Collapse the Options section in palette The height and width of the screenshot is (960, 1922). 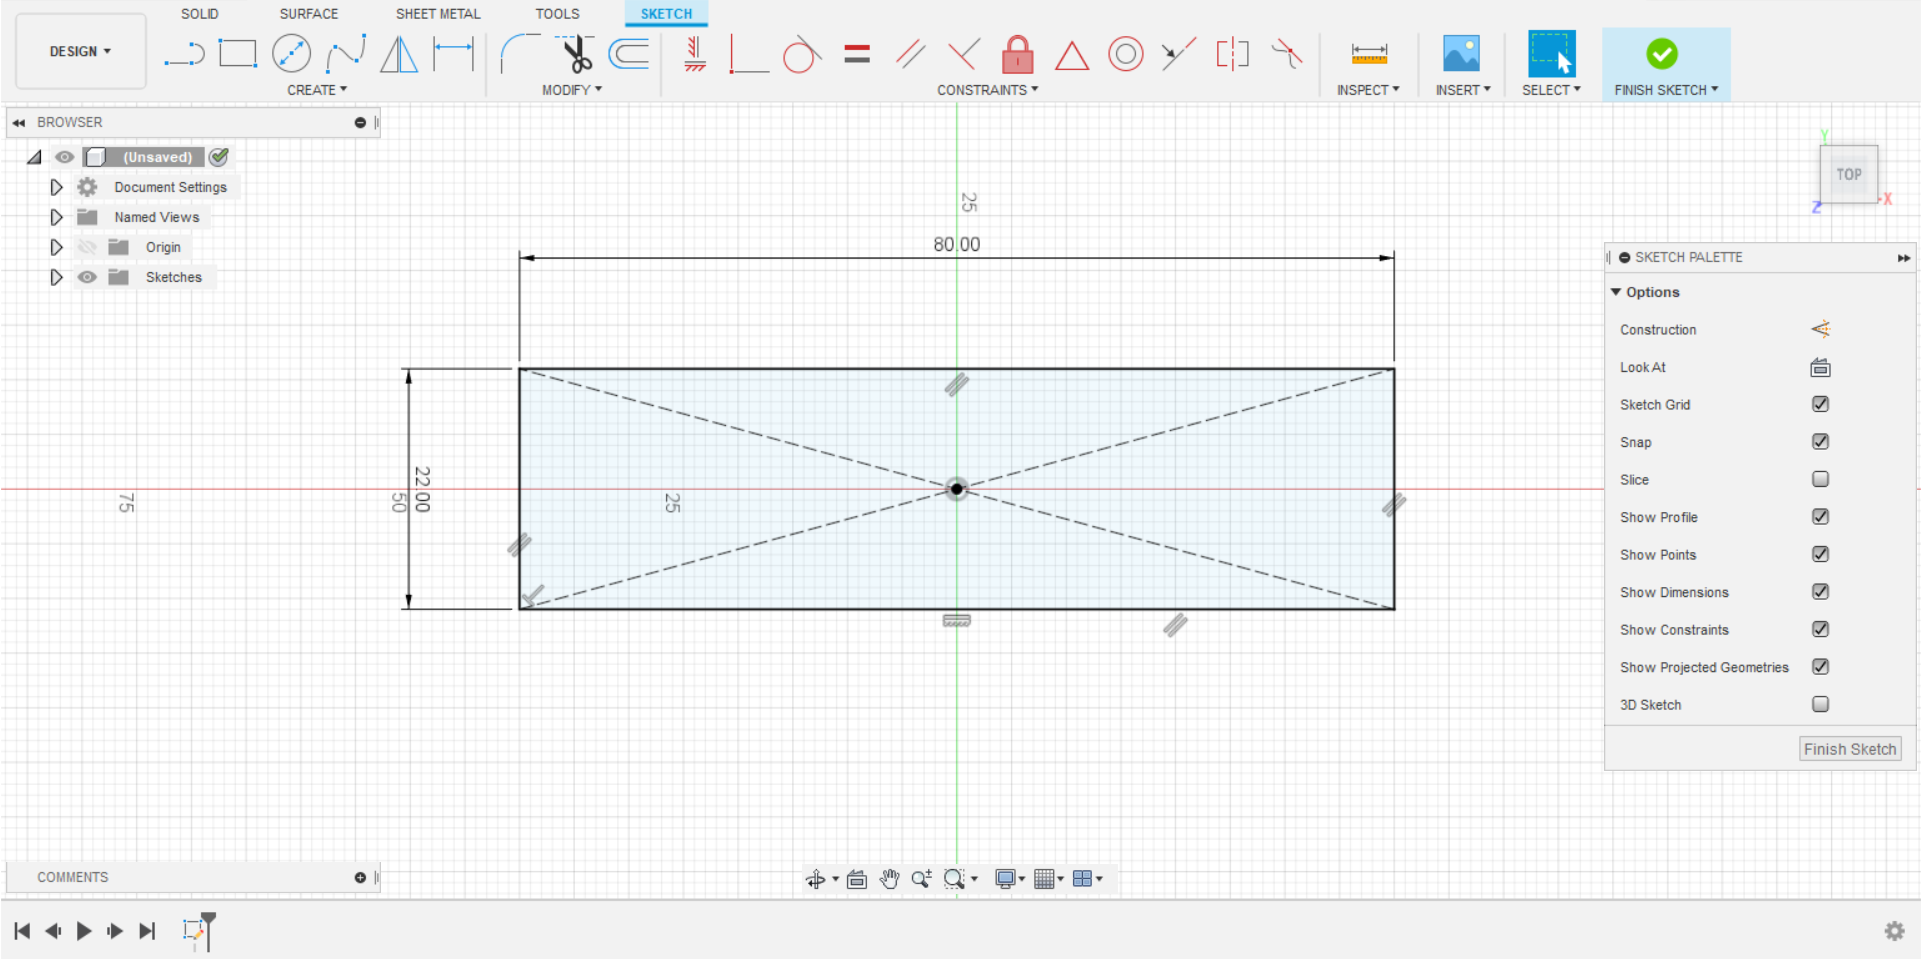click(1616, 292)
